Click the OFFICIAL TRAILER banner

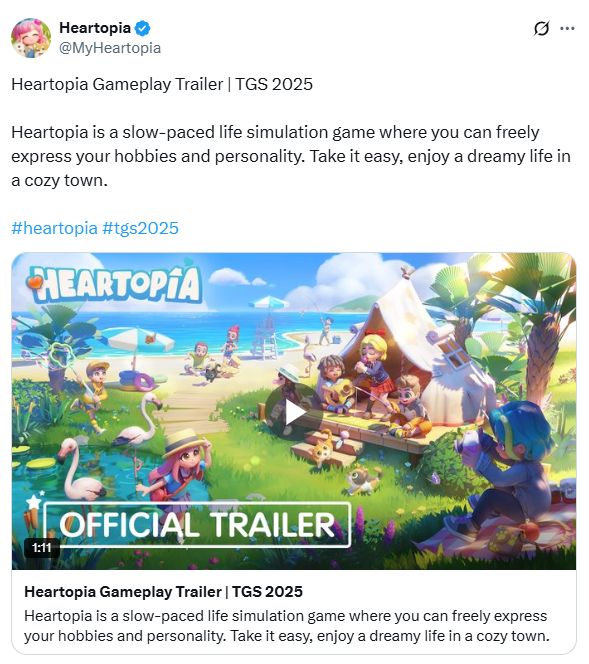[x=197, y=525]
